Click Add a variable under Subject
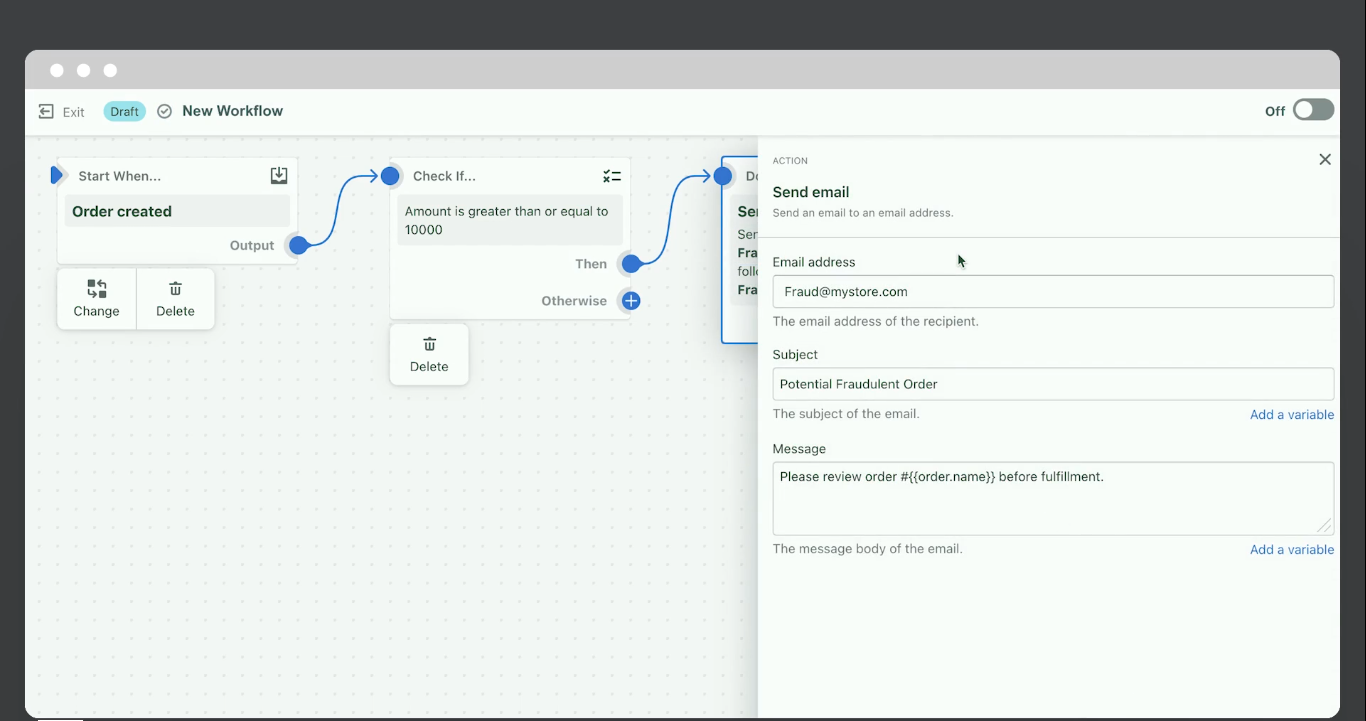The image size is (1366, 721). 1292,414
